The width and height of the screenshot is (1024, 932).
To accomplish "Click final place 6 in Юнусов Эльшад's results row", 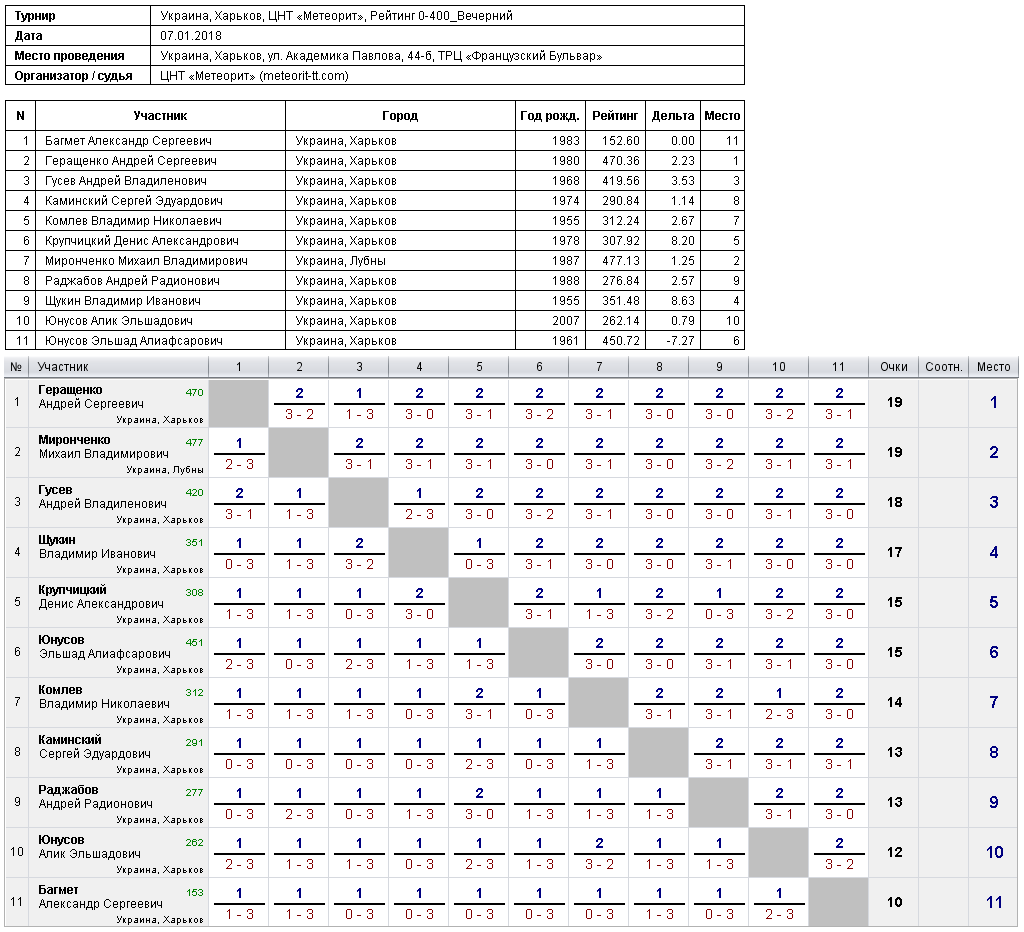I will tap(993, 652).
